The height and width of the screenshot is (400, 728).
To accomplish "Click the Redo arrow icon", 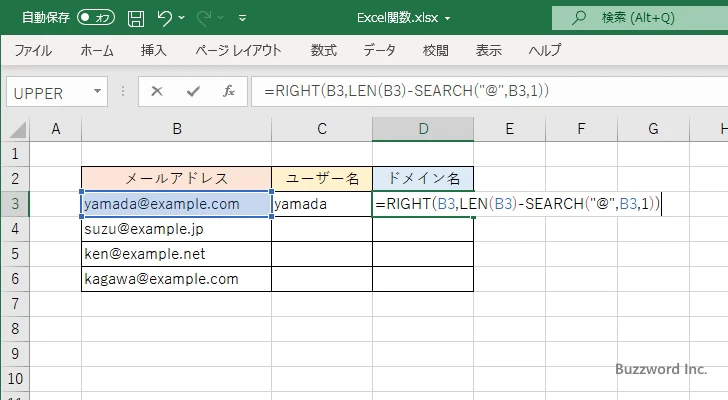I will [203, 18].
